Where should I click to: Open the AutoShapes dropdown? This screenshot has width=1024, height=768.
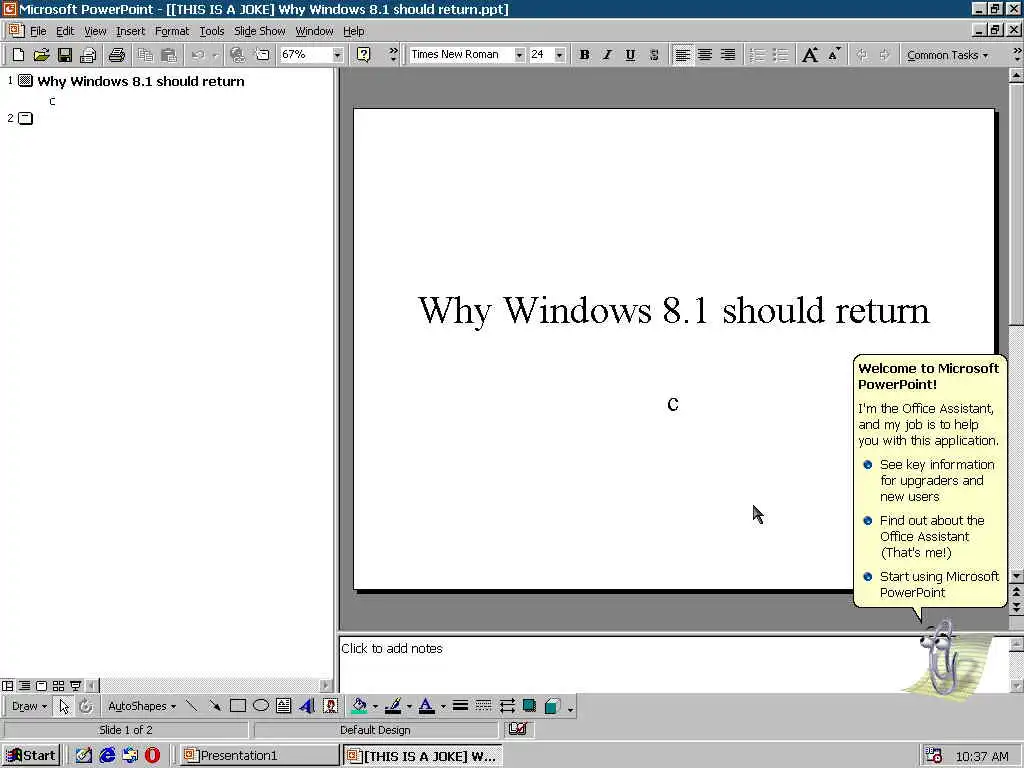pos(142,706)
